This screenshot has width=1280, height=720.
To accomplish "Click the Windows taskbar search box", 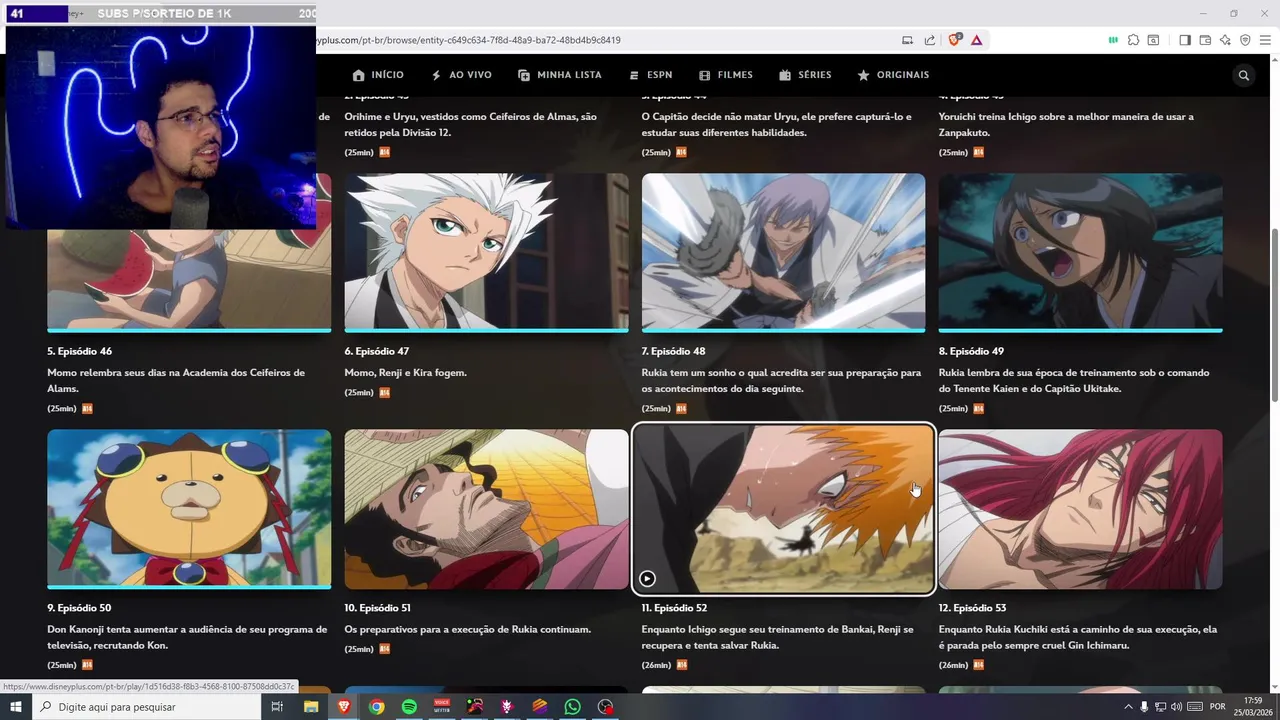I will [145, 707].
